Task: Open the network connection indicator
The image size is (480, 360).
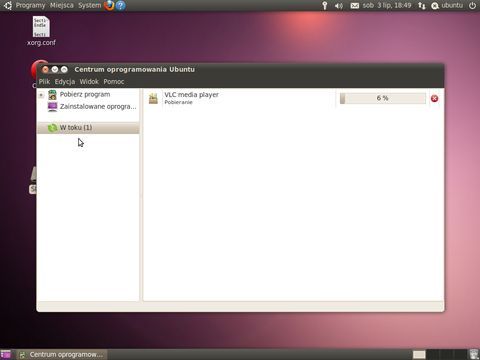Action: coord(422,6)
